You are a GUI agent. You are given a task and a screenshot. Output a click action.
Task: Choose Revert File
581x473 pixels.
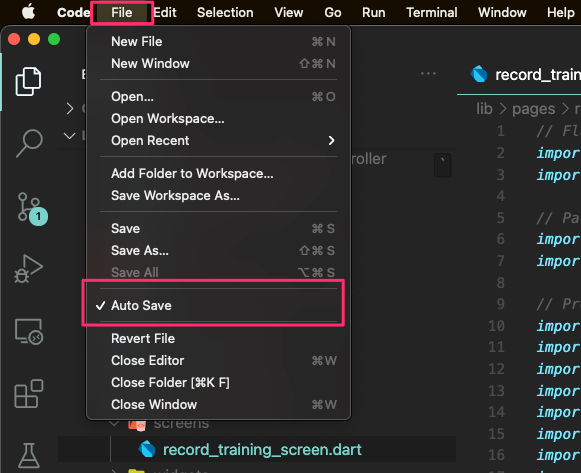(218, 338)
